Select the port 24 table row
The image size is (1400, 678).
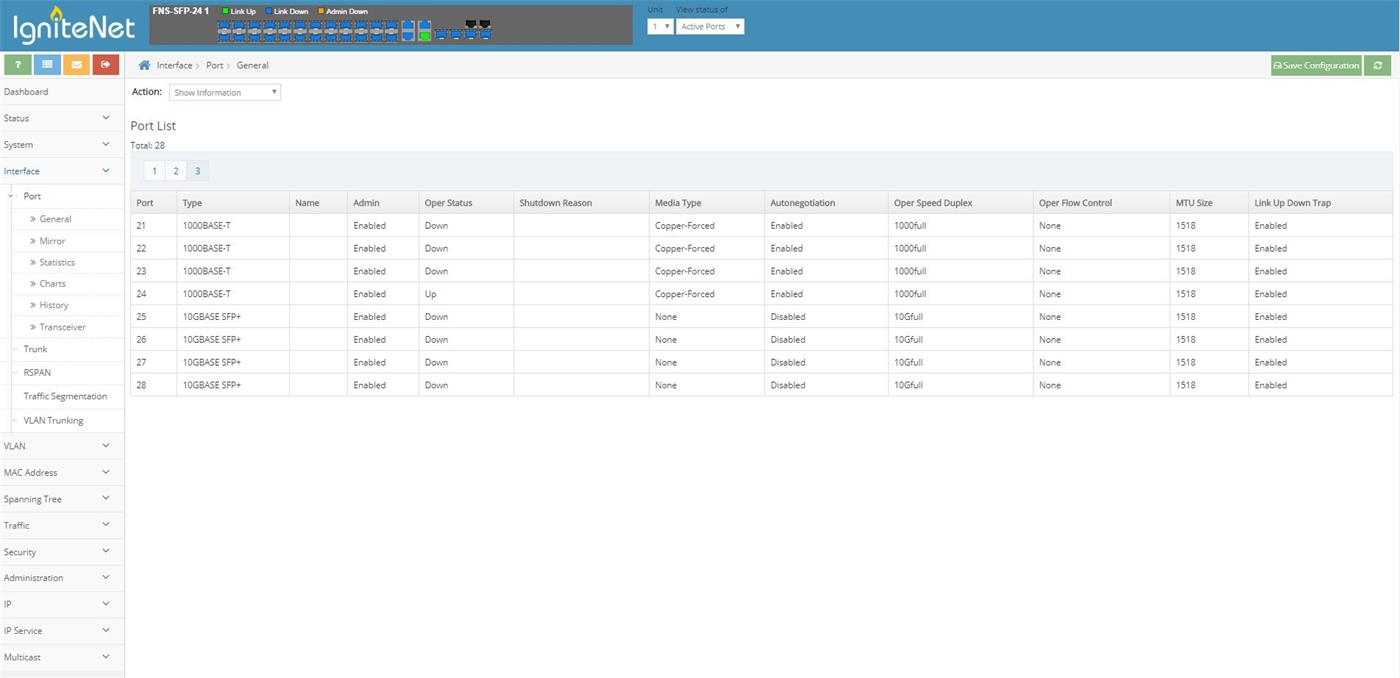760,294
